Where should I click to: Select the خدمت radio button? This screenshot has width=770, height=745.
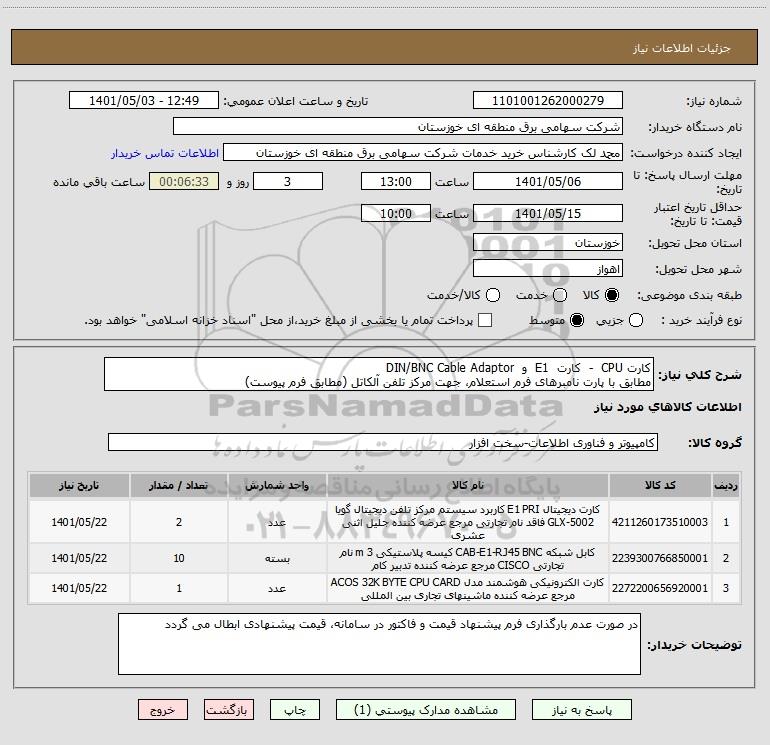click(x=560, y=295)
